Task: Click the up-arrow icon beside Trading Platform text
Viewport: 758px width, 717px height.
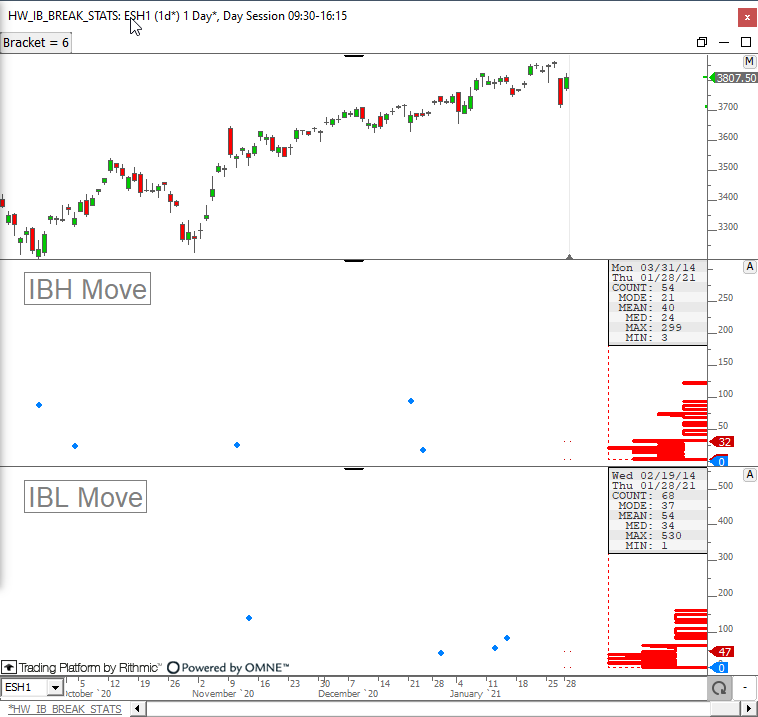Action: [x=9, y=667]
